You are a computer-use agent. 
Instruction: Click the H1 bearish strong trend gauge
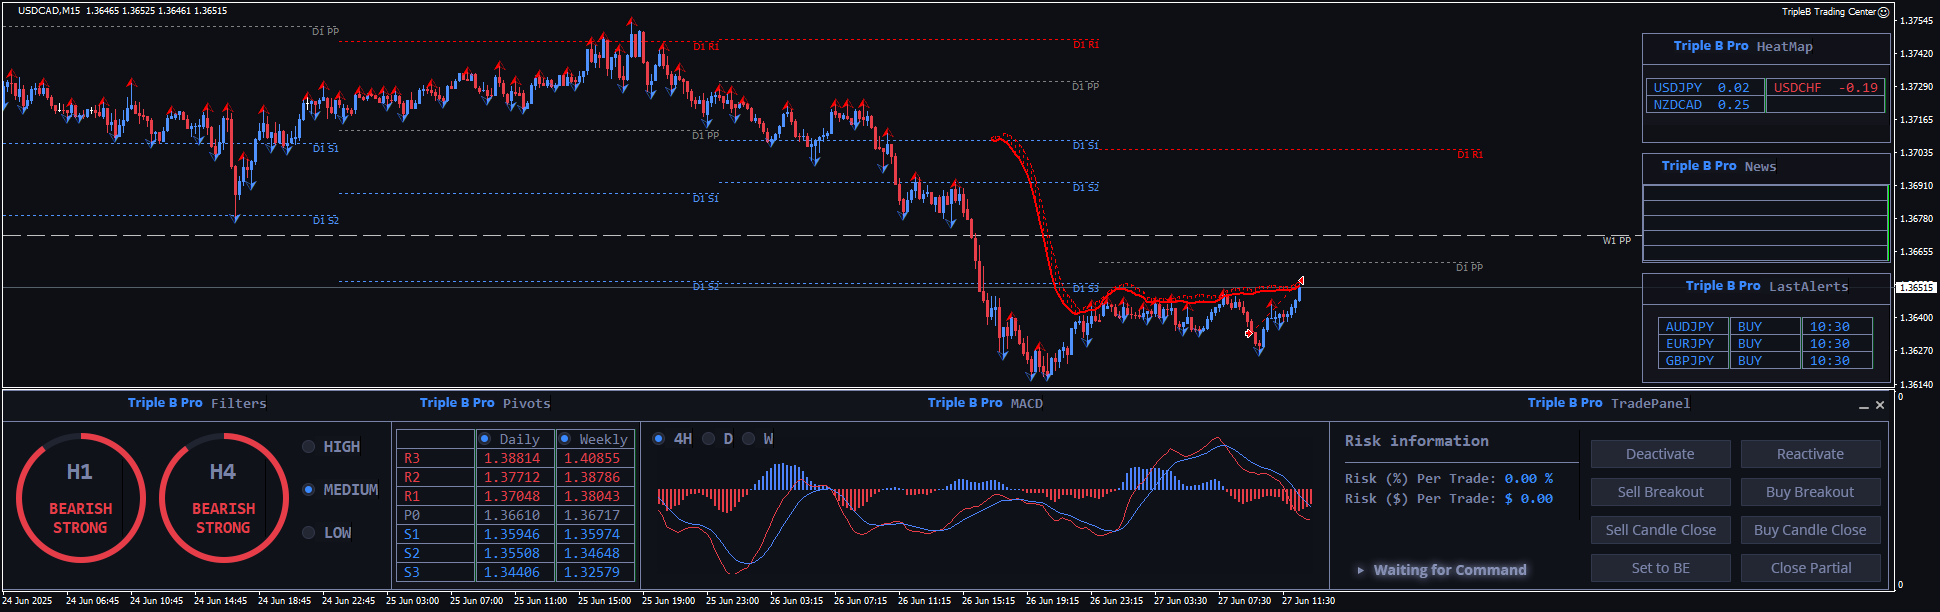[80, 497]
